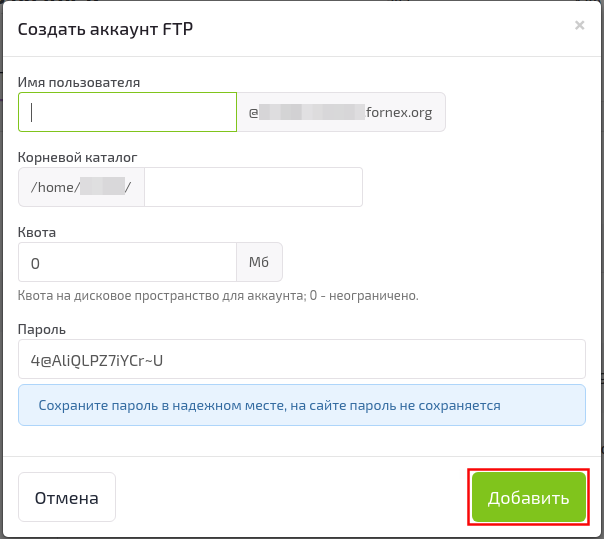604x539 pixels.
Task: Click the Пароль label
Action: pyautogui.click(x=41, y=329)
